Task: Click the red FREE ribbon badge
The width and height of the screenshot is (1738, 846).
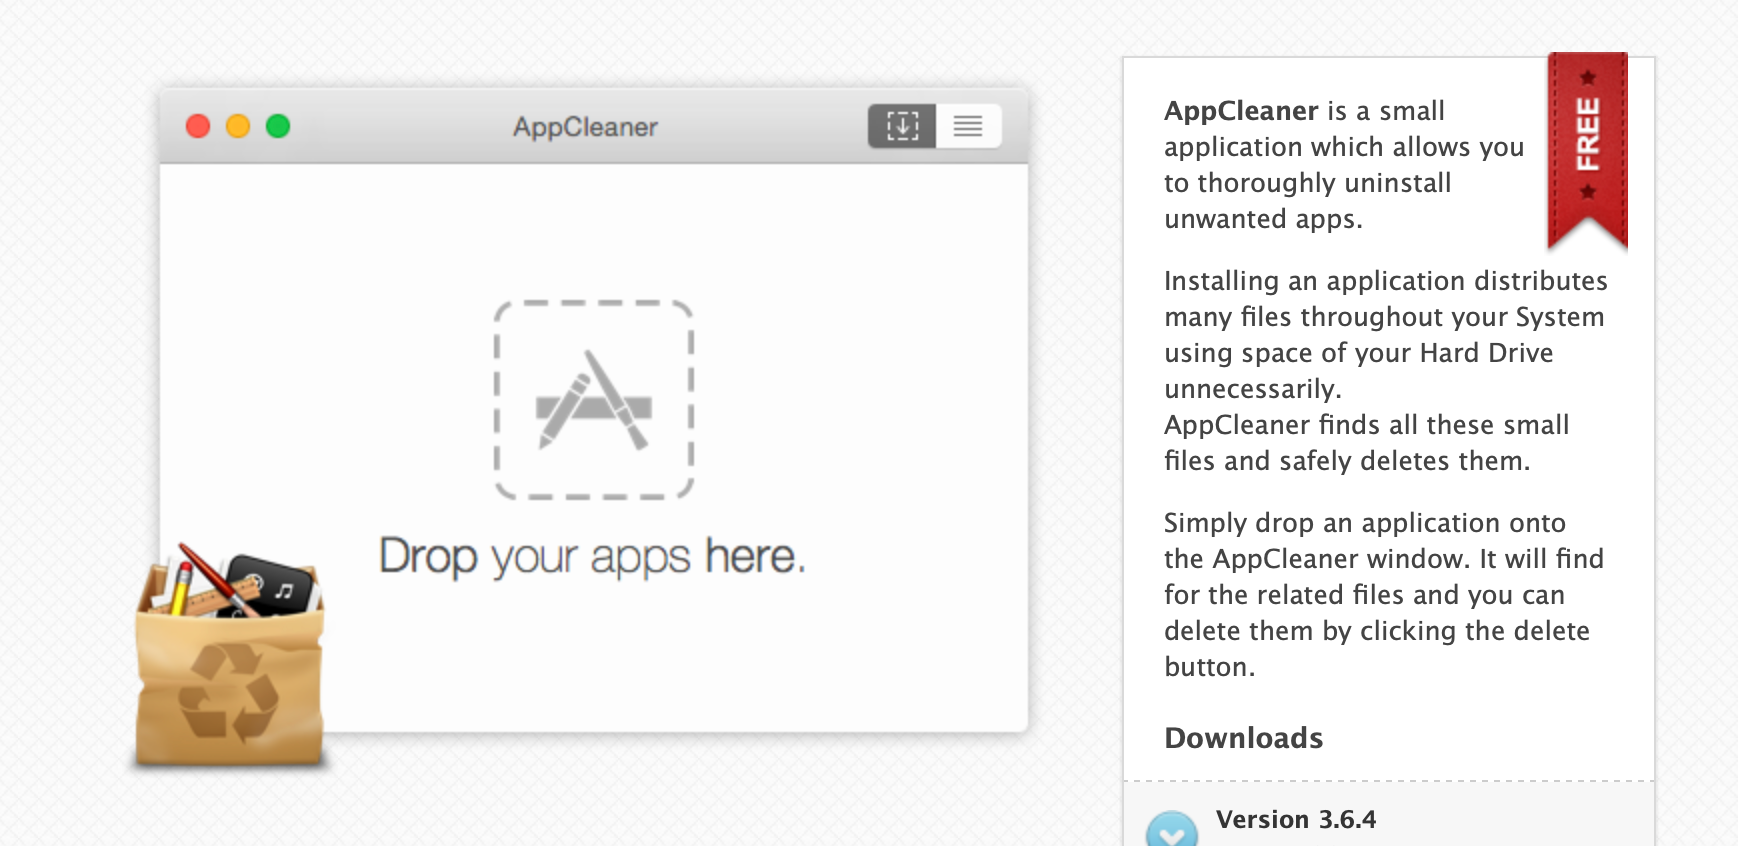Action: pos(1587,150)
